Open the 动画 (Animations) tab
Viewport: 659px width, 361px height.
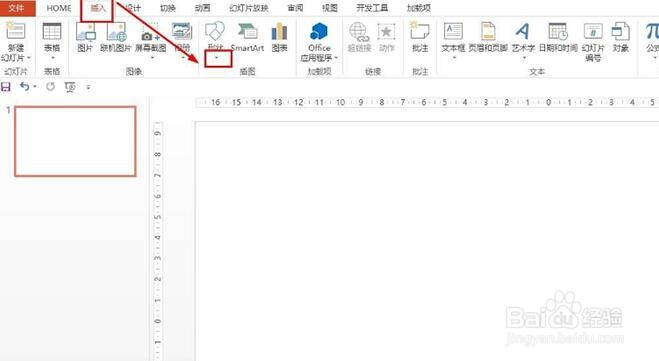[202, 8]
